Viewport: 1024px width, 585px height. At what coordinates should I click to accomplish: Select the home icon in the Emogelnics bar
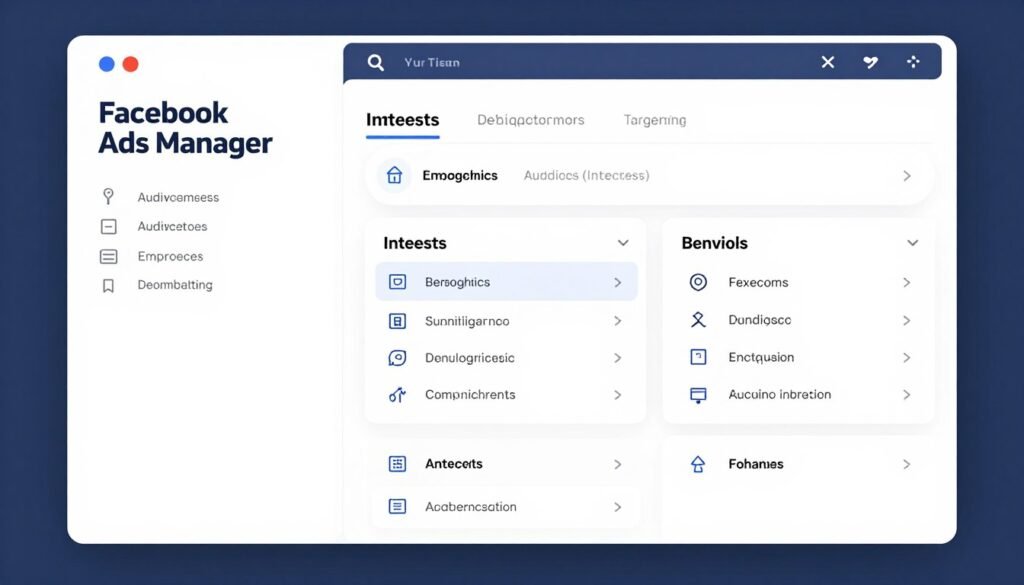(394, 174)
